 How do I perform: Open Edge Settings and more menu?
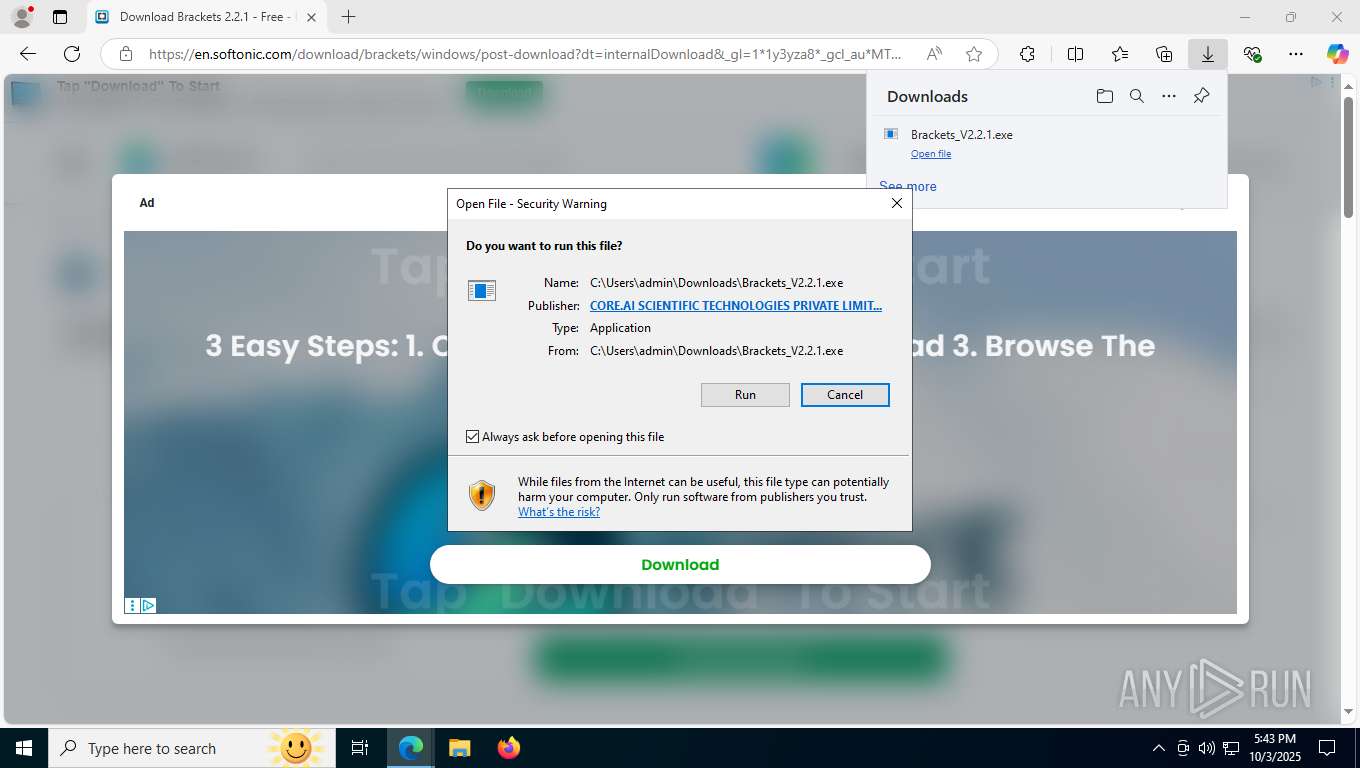tap(1296, 54)
